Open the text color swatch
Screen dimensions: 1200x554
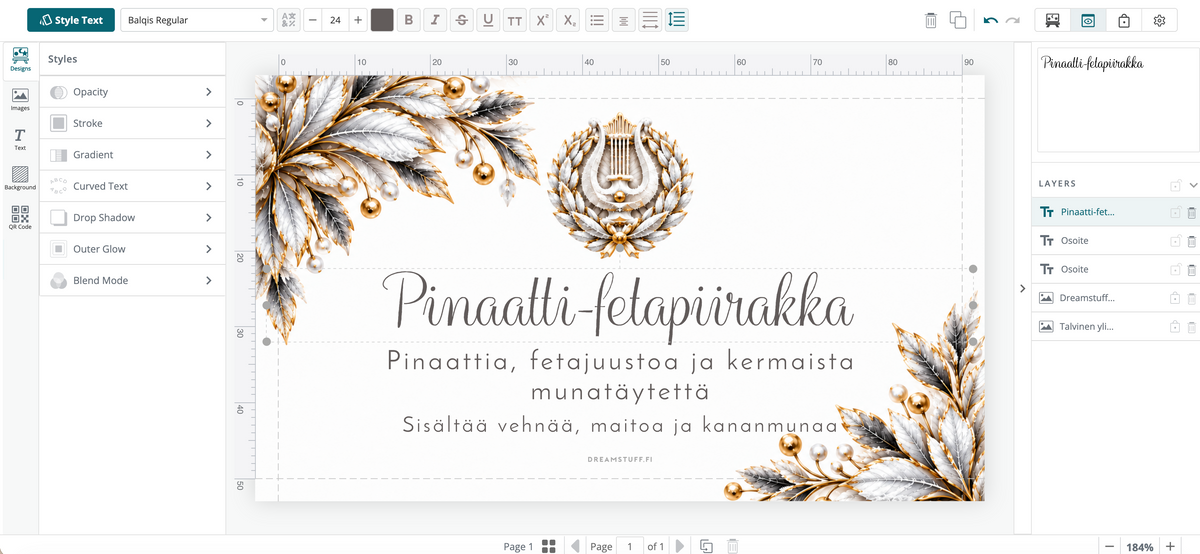[x=382, y=20]
